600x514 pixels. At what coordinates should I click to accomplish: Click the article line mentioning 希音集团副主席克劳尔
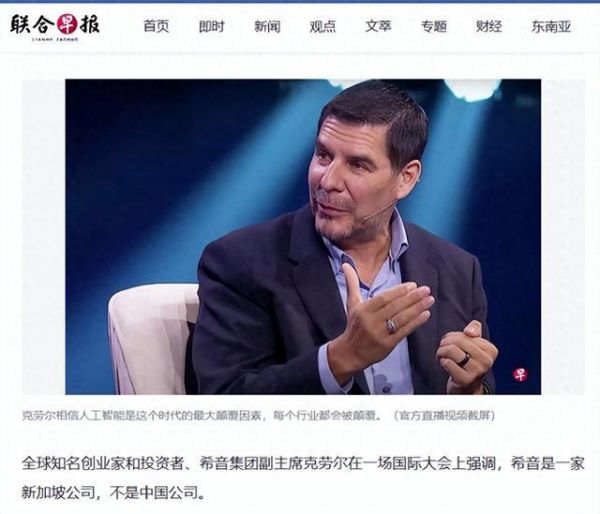[303, 463]
